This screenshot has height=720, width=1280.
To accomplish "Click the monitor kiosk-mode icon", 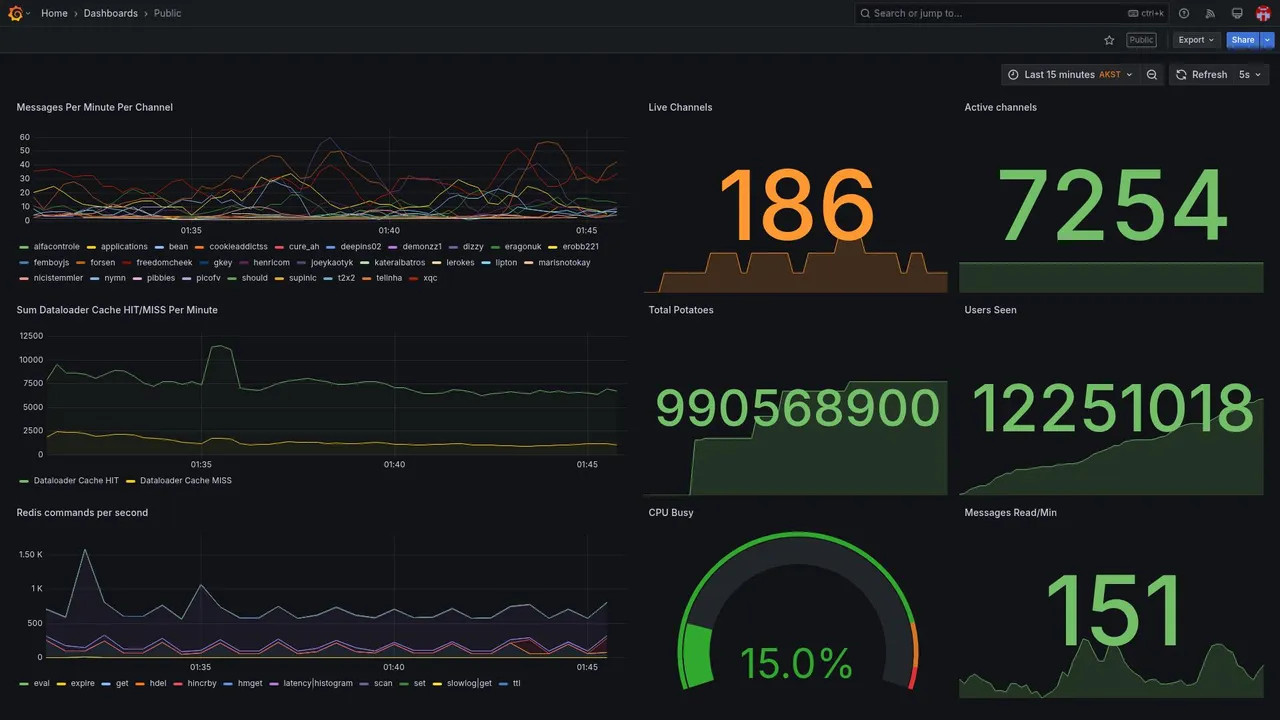I will [x=1237, y=13].
